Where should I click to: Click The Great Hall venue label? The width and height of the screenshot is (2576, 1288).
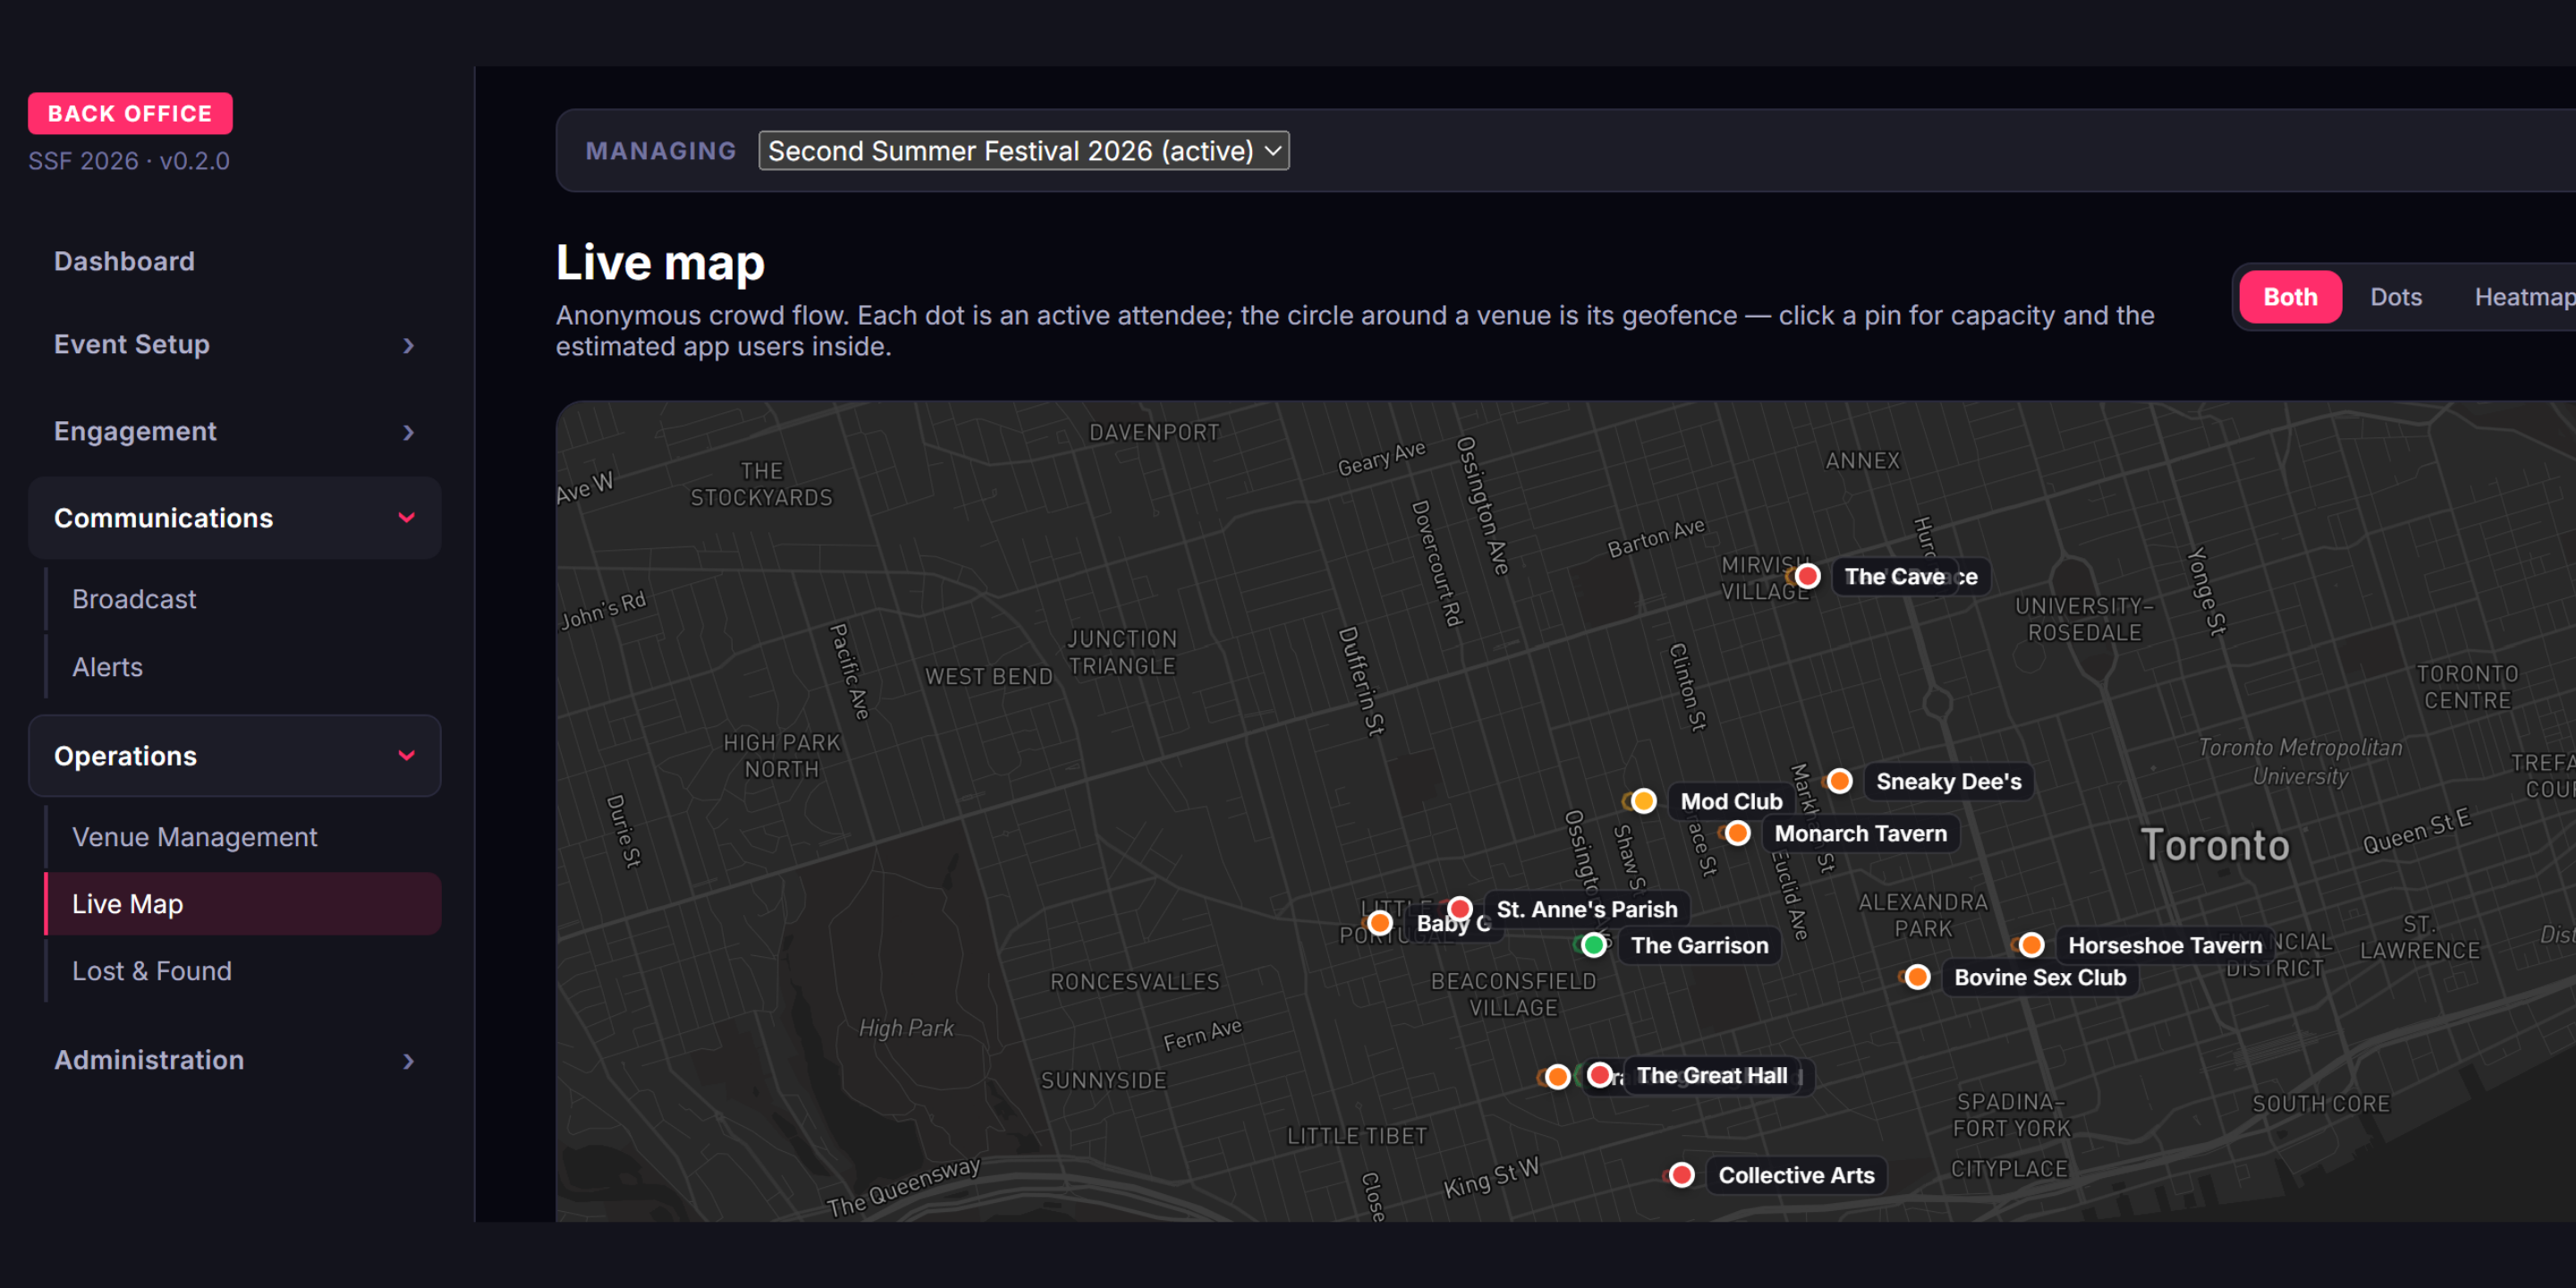(x=1711, y=1076)
